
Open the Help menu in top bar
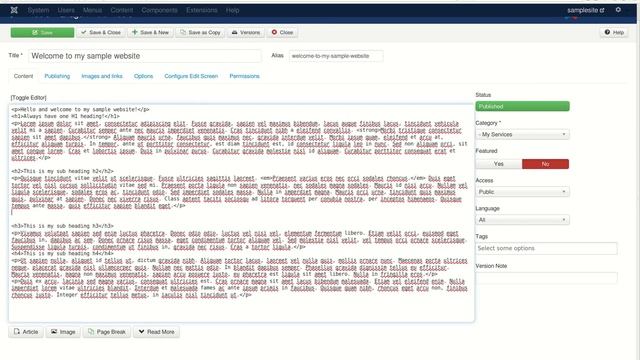pyautogui.click(x=233, y=10)
